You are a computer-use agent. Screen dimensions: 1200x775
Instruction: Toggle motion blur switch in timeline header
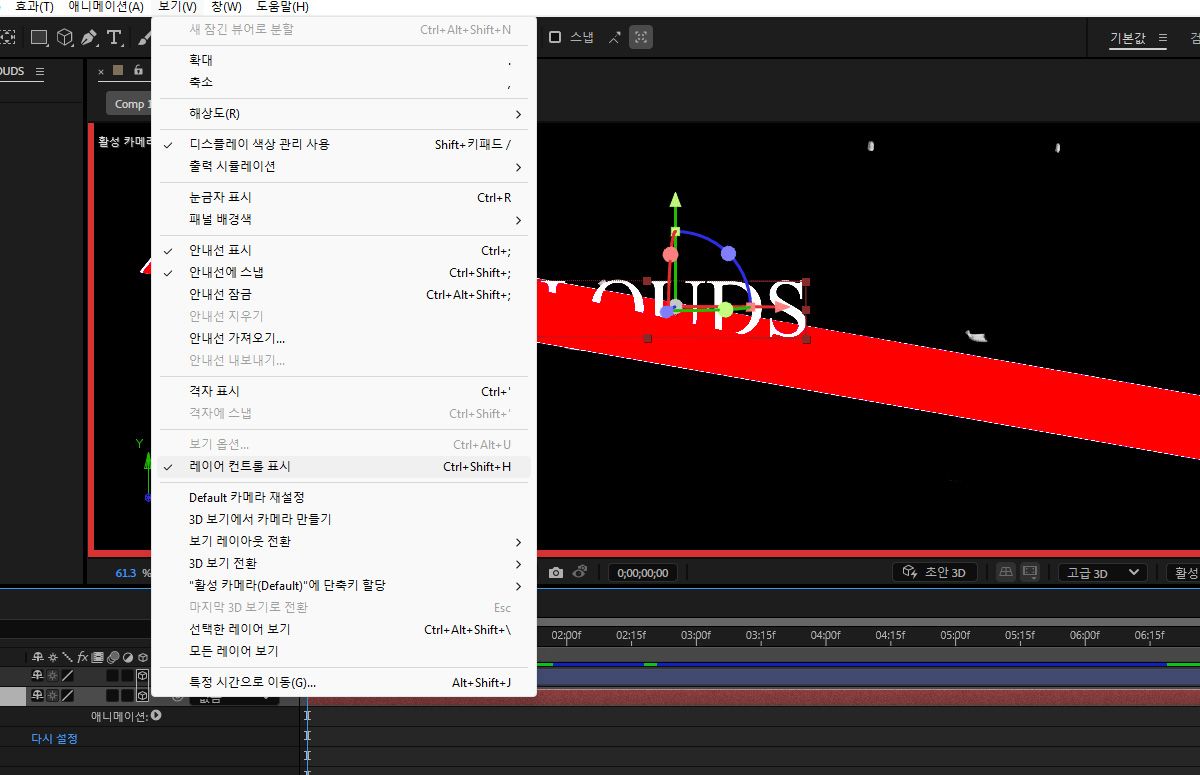tap(113, 657)
